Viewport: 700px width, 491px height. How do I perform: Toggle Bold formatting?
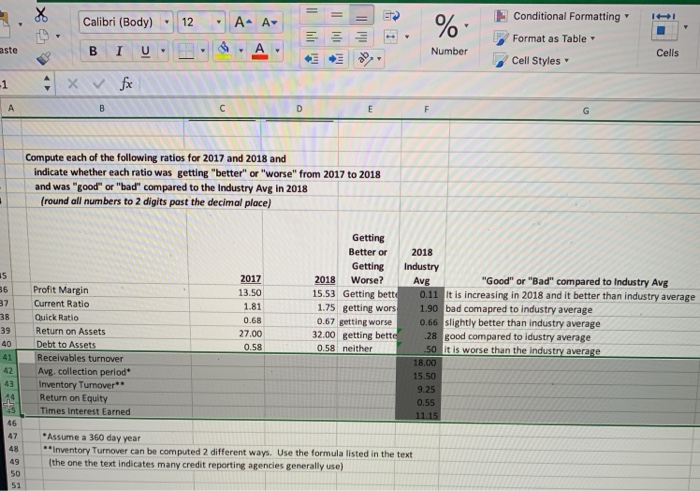93,51
